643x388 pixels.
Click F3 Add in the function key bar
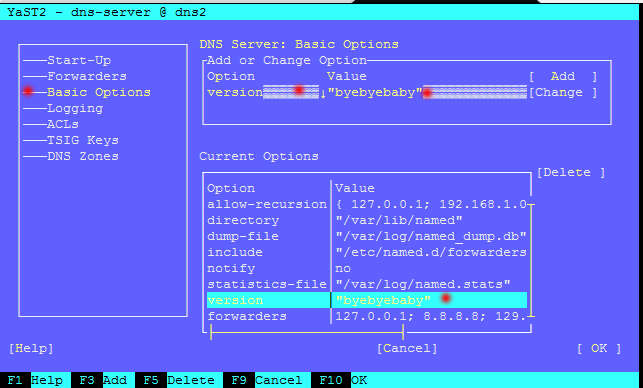click(x=103, y=380)
